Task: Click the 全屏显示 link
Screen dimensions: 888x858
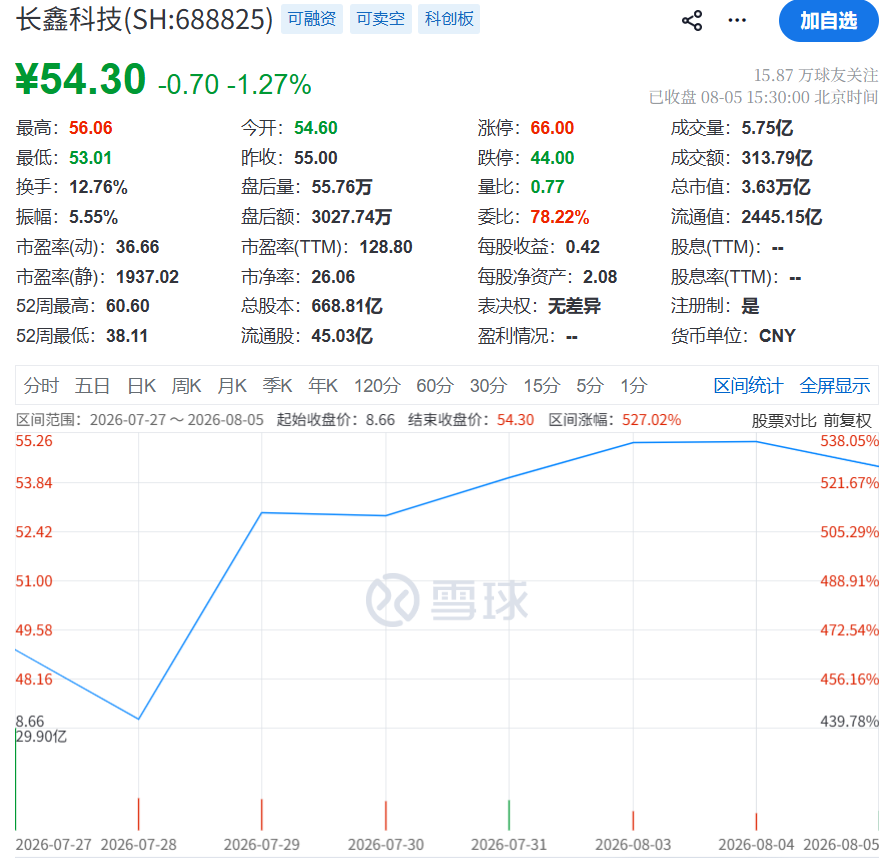Action: pos(835,386)
